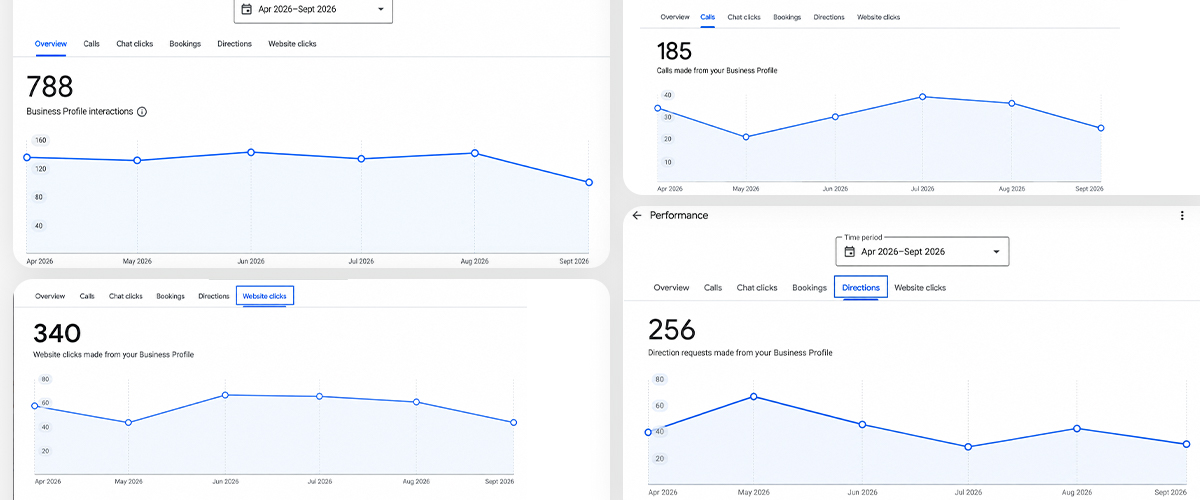The height and width of the screenshot is (500, 1200).
Task: Select the highlighted Website clicks tab above 340
Action: tap(265, 296)
